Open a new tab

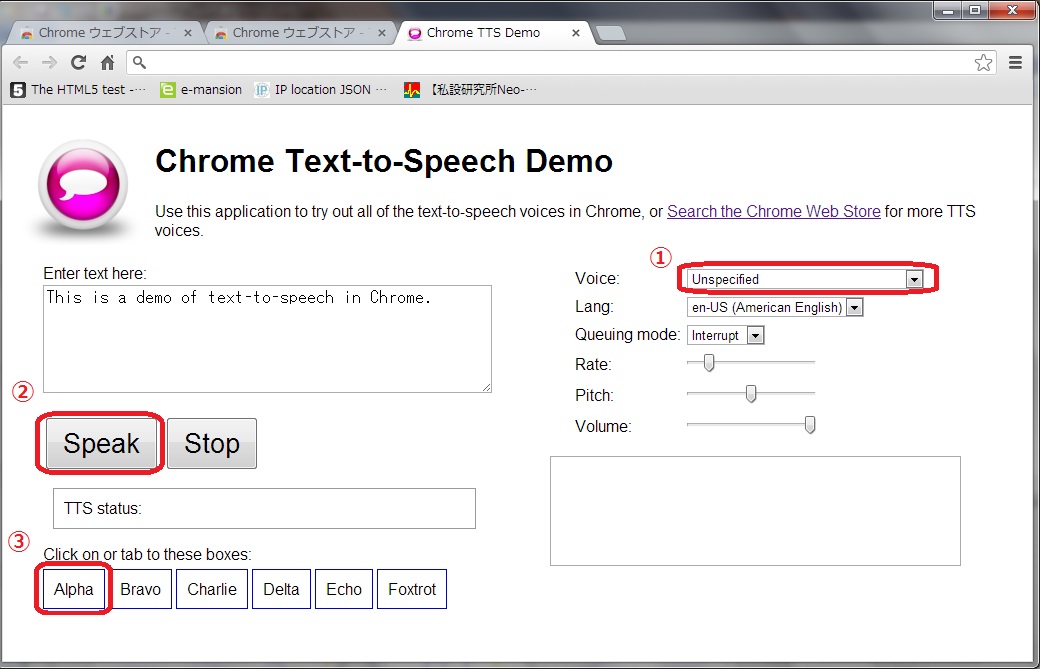point(610,32)
